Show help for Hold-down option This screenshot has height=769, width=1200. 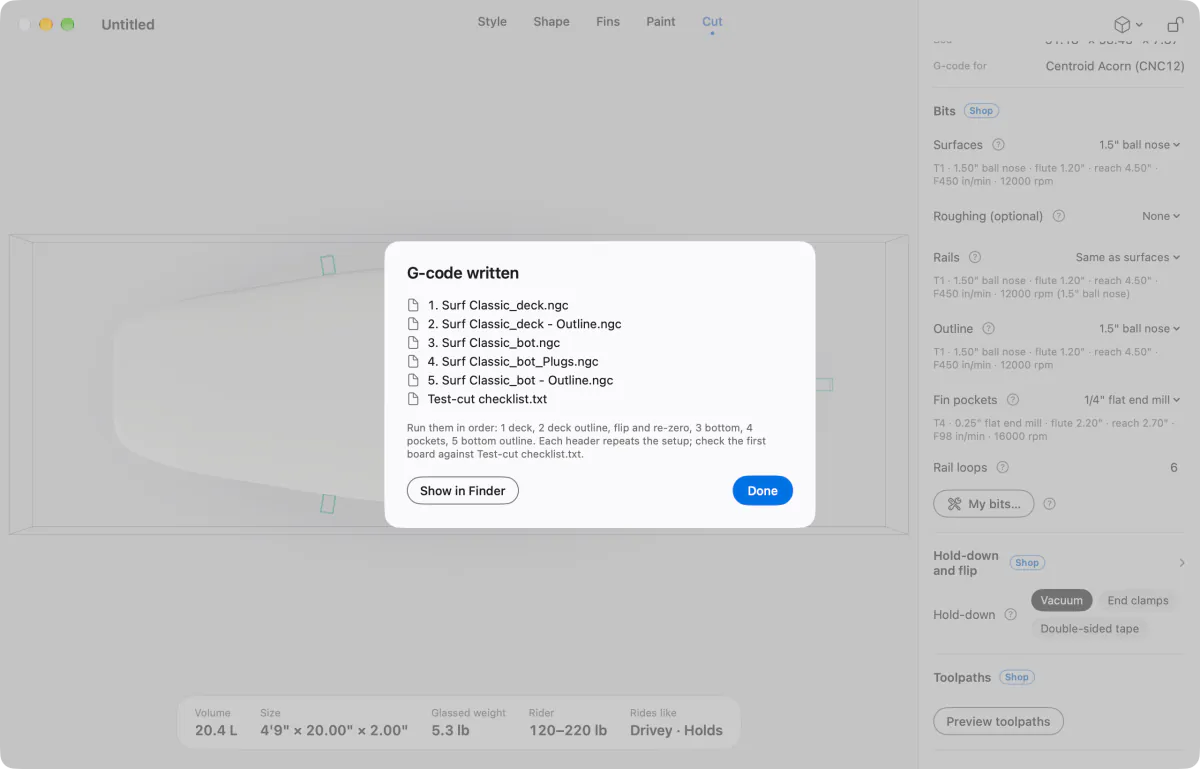point(1010,615)
